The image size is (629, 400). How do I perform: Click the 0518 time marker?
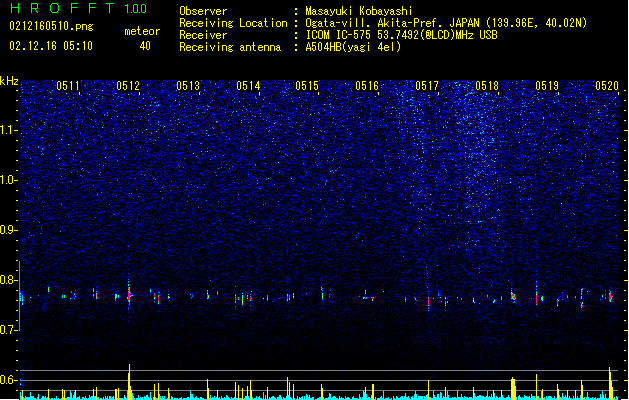click(487, 86)
